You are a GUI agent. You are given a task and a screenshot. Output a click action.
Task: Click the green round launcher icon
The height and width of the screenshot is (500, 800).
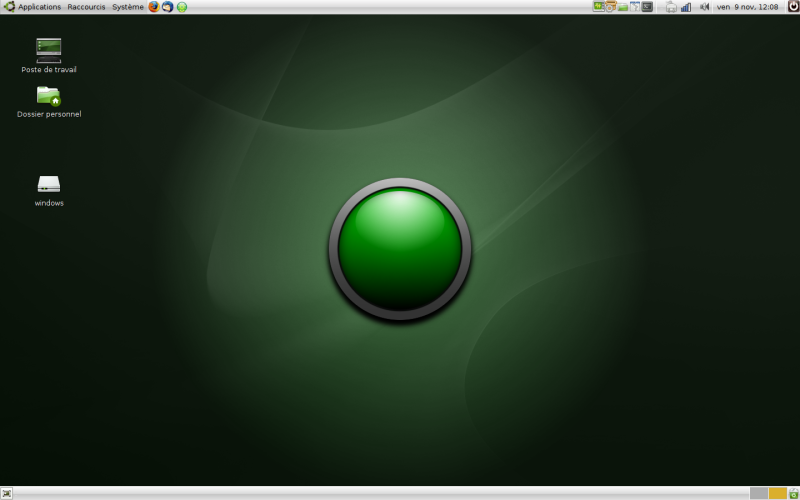coord(182,7)
